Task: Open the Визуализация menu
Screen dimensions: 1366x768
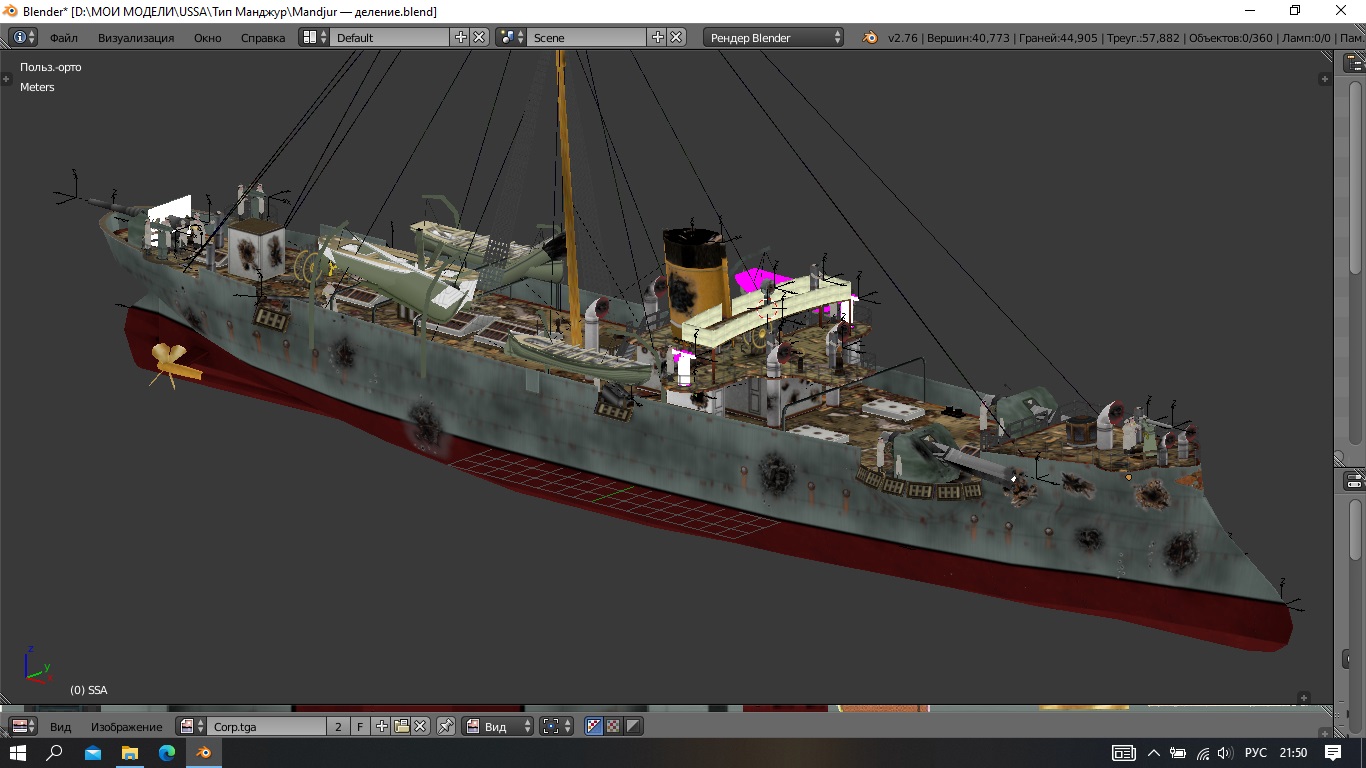Action: pyautogui.click(x=135, y=38)
